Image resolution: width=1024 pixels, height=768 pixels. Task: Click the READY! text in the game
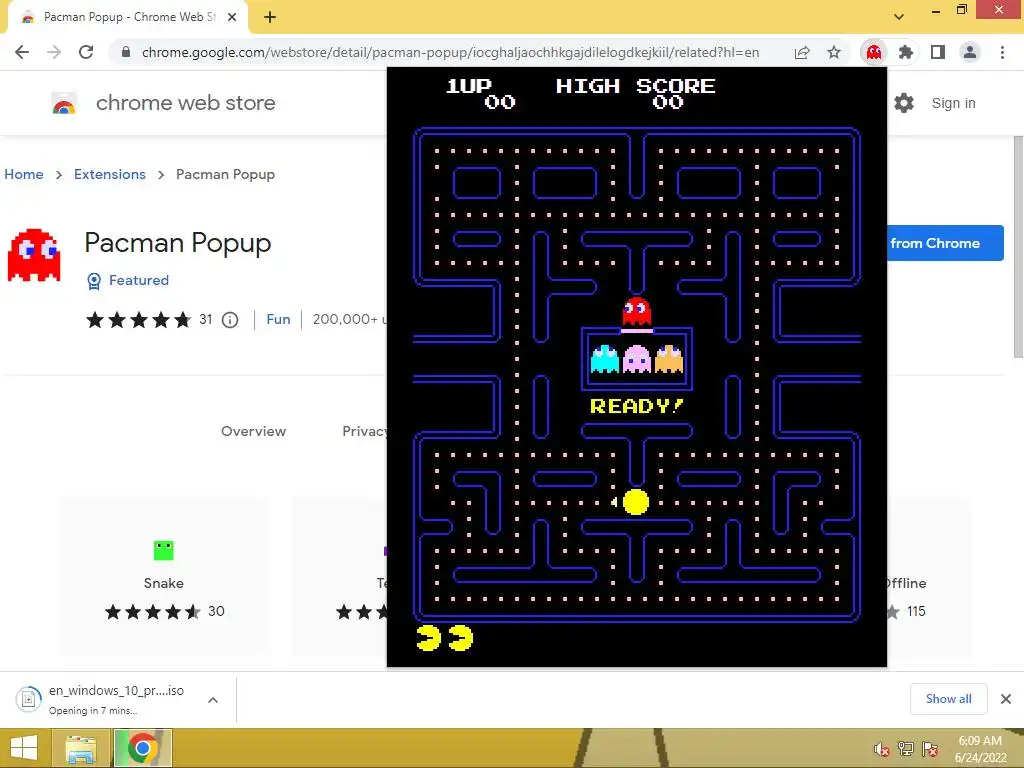pos(637,406)
